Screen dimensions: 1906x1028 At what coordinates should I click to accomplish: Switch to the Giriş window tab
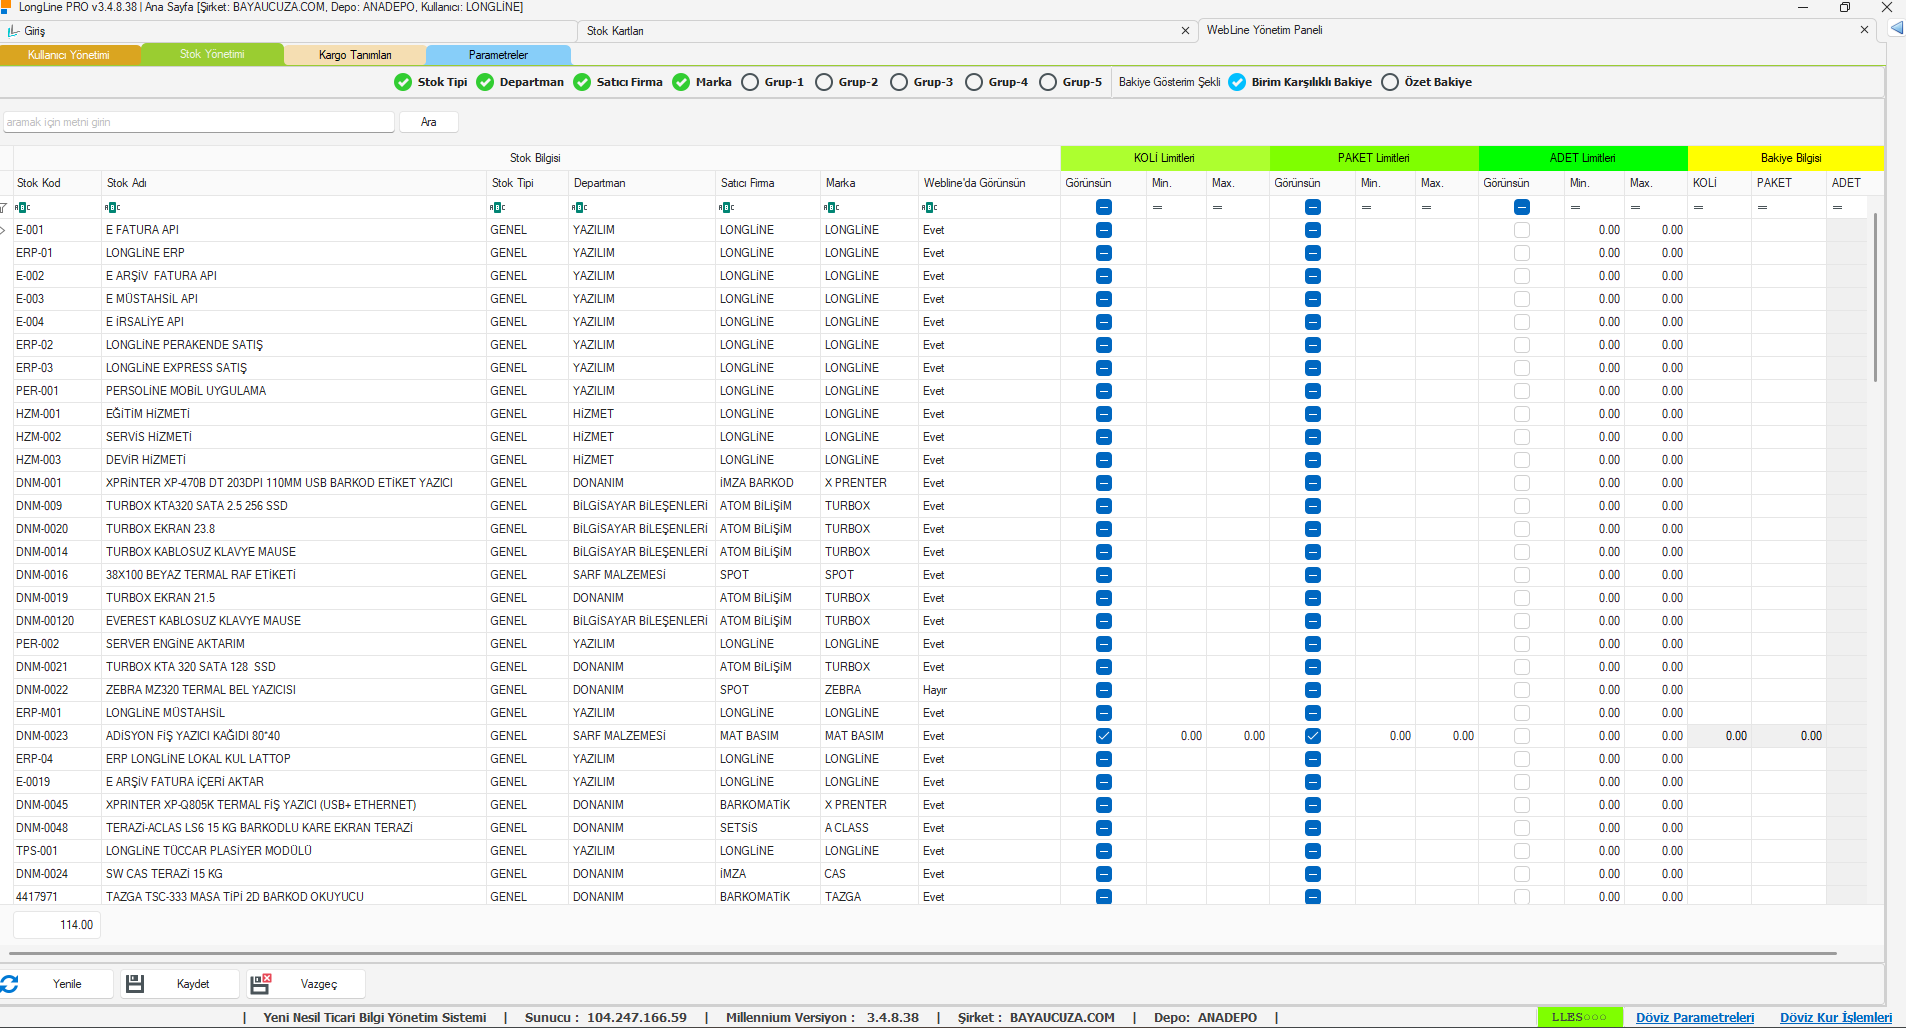coord(289,31)
